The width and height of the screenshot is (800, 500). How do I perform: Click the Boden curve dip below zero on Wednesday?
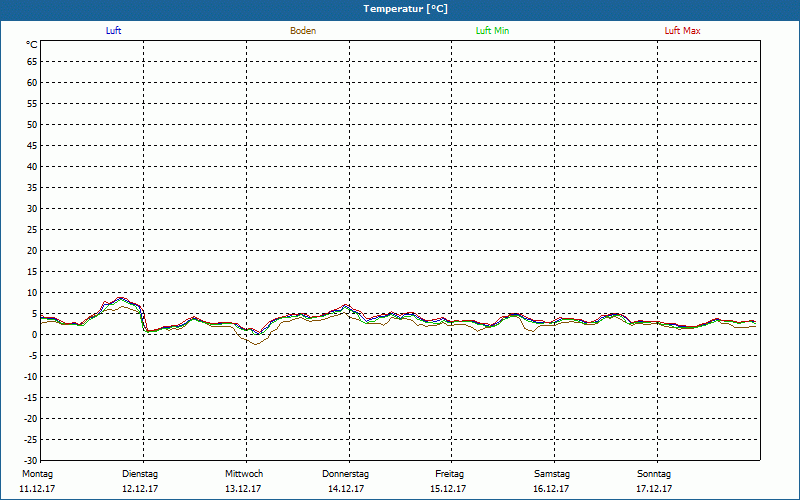click(256, 343)
